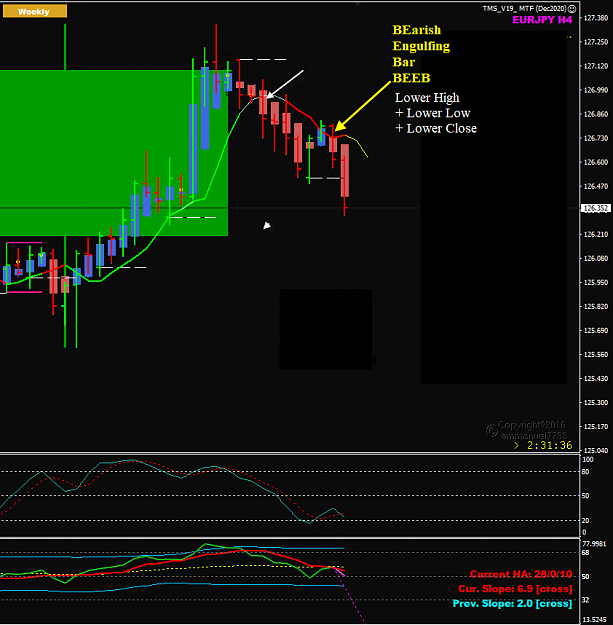Click the 126.080 price axis label
This screenshot has width=613, height=625.
coord(596,258)
